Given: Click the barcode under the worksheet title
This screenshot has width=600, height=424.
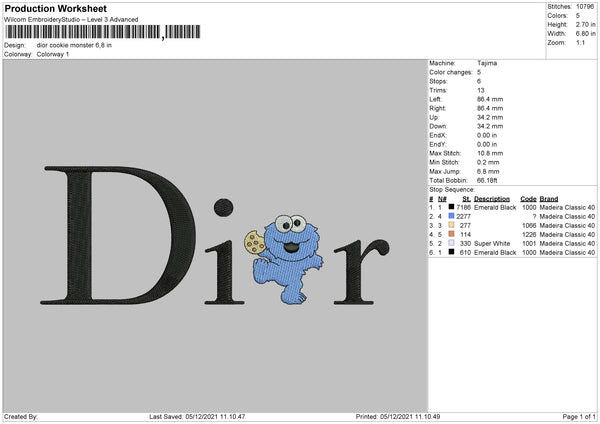Looking at the screenshot, I should 103,32.
